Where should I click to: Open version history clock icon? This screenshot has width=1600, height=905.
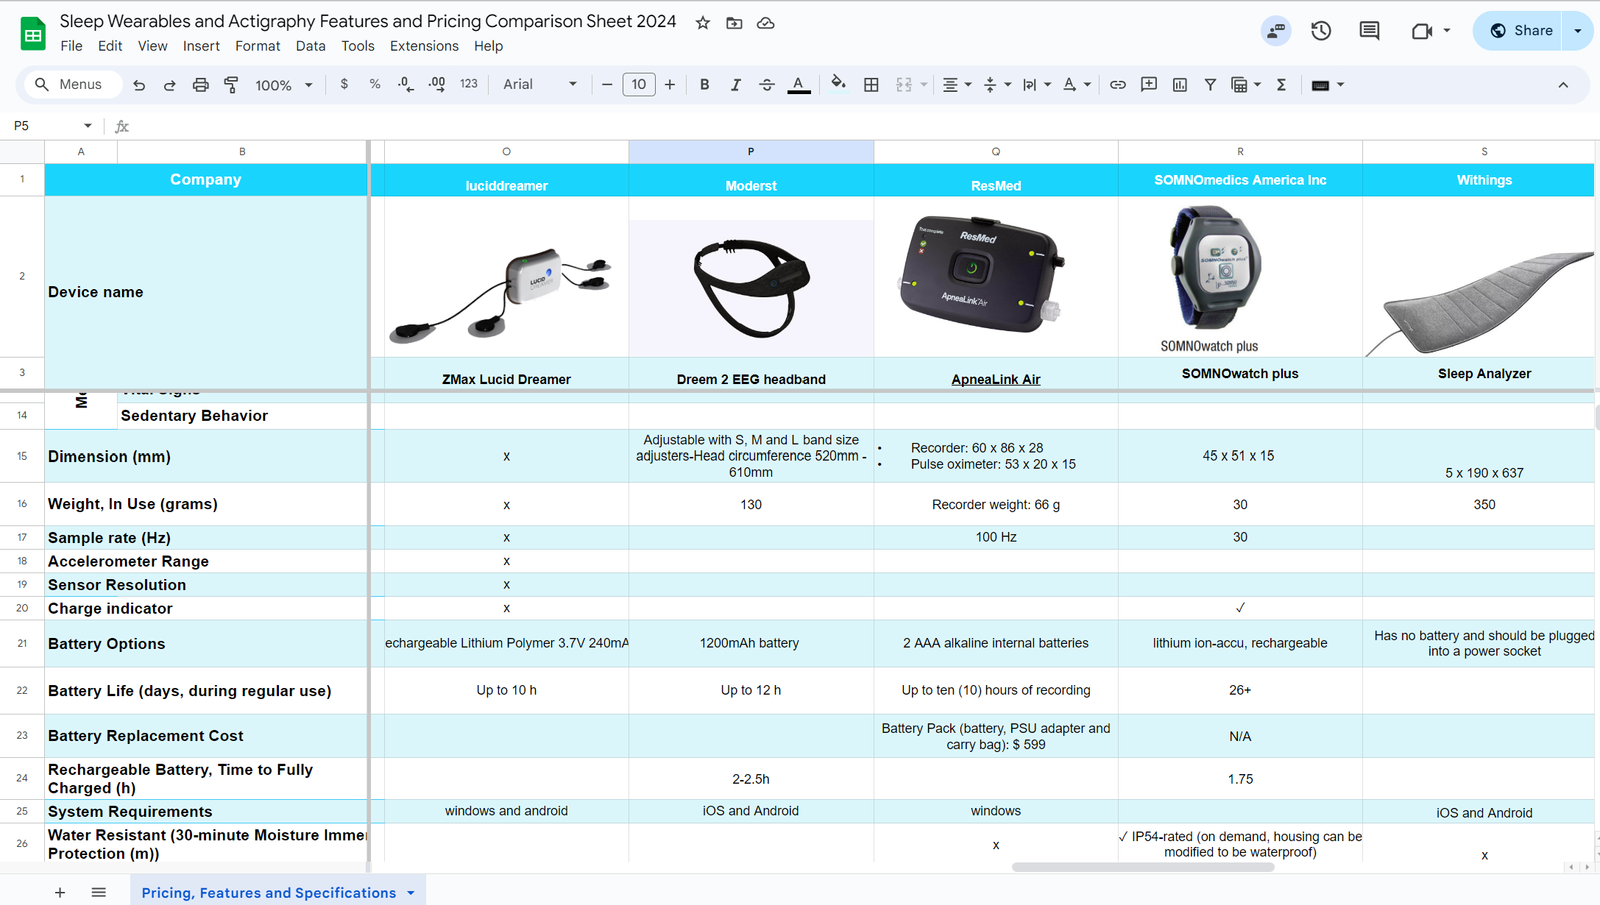tap(1321, 31)
